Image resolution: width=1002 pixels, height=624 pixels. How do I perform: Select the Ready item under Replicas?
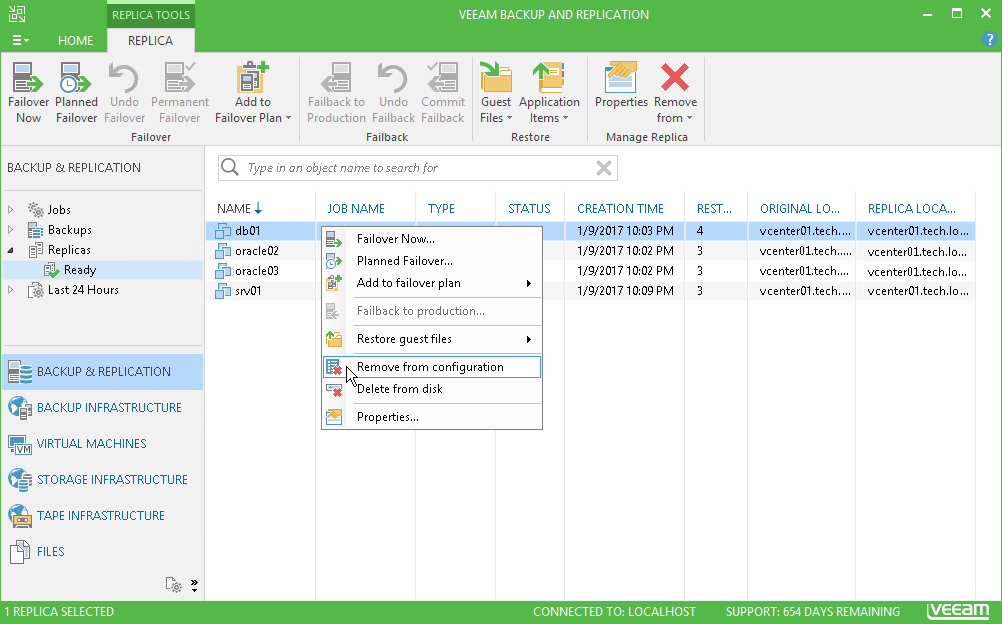tap(79, 270)
